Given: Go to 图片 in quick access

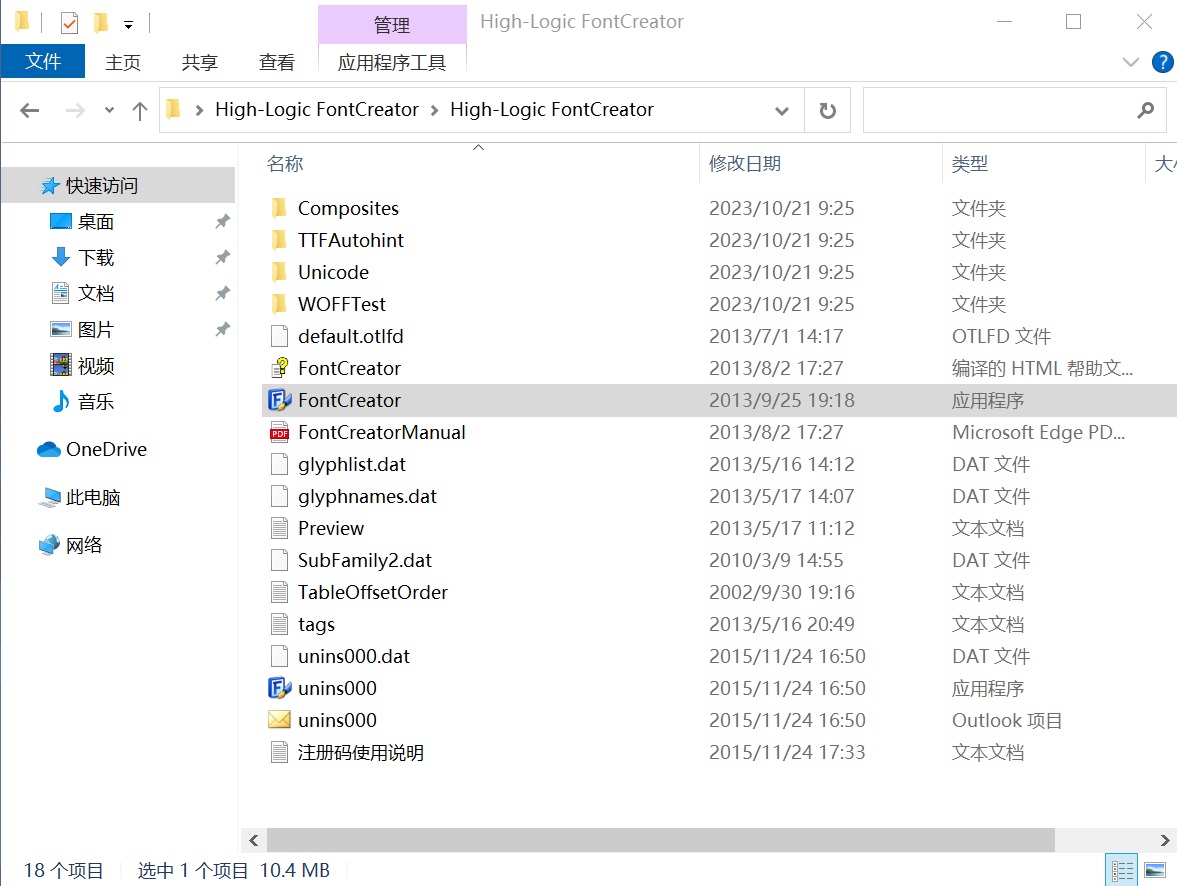Looking at the screenshot, I should 82,330.
